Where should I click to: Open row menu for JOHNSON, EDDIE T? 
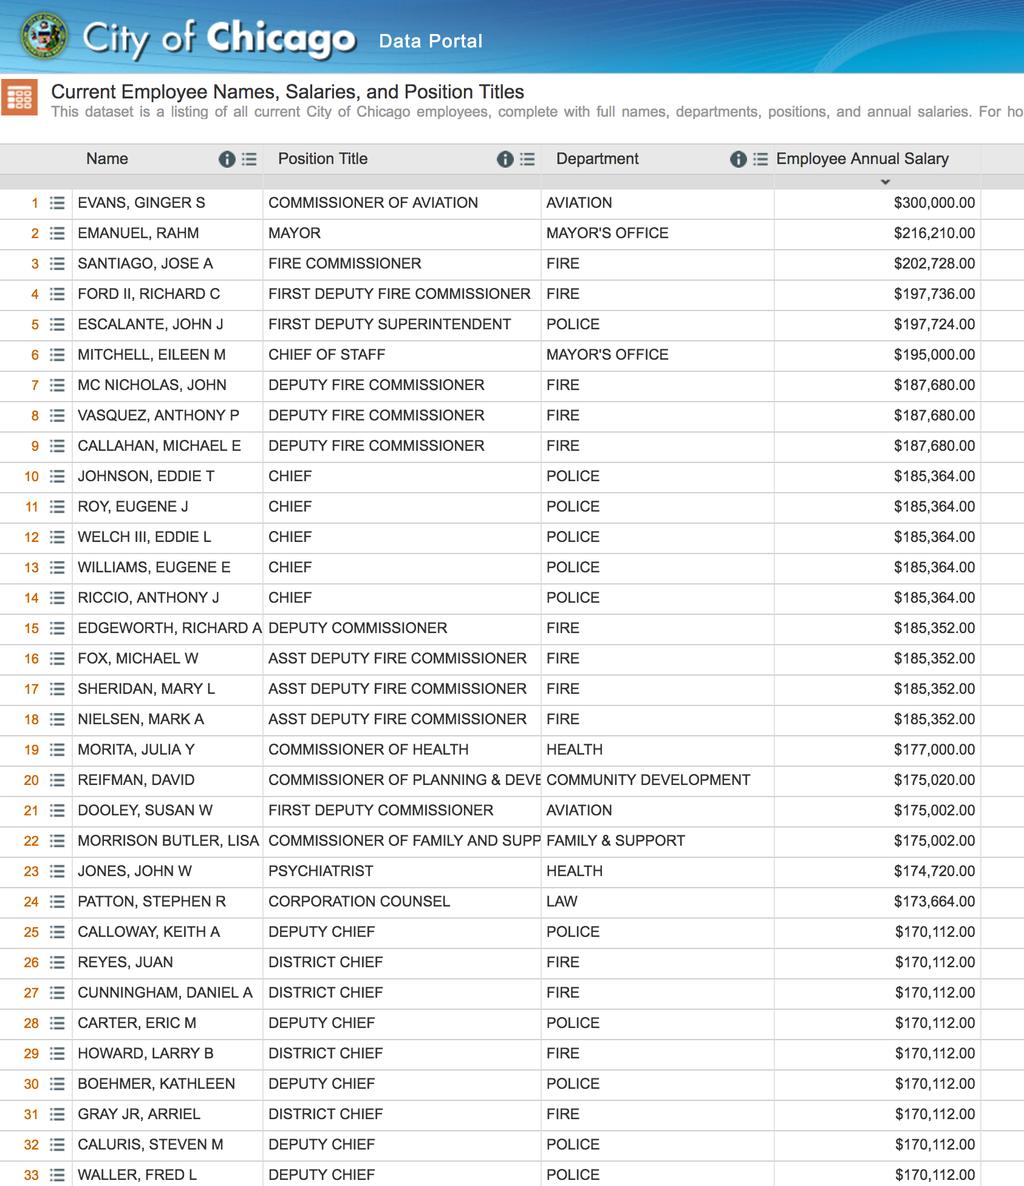pyautogui.click(x=57, y=476)
